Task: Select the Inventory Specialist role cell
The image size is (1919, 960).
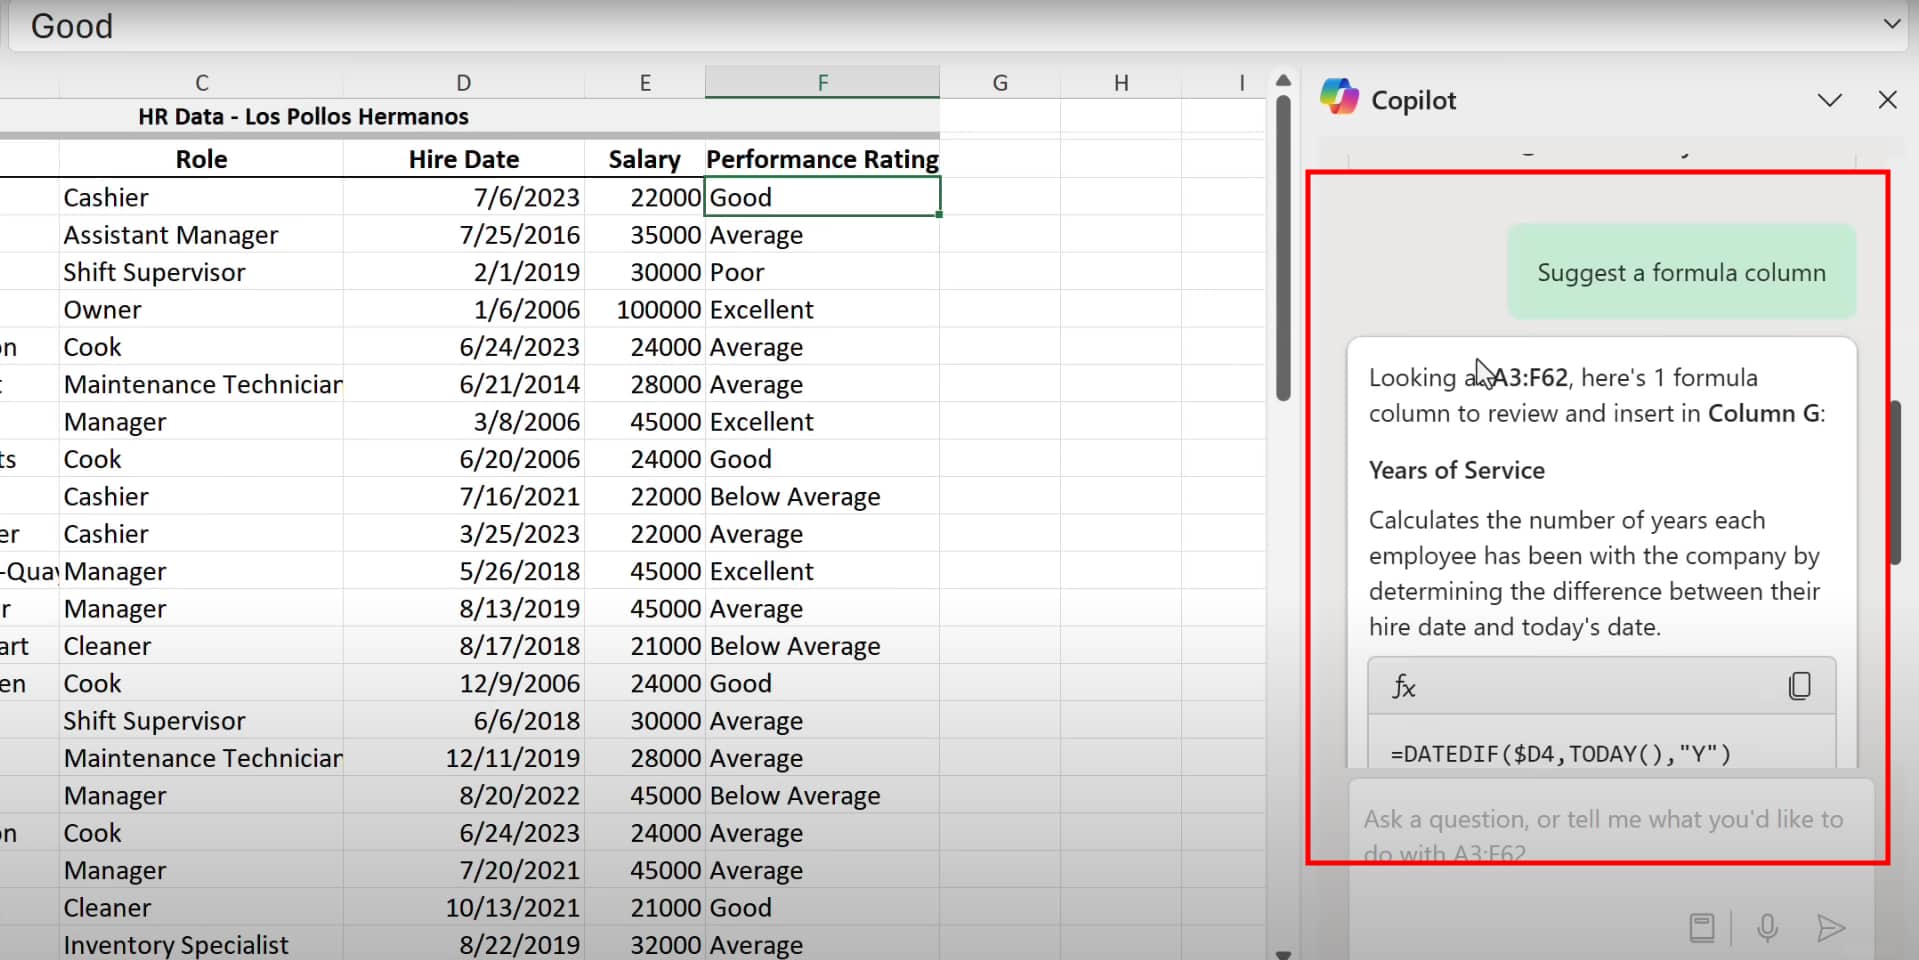Action: coord(201,945)
